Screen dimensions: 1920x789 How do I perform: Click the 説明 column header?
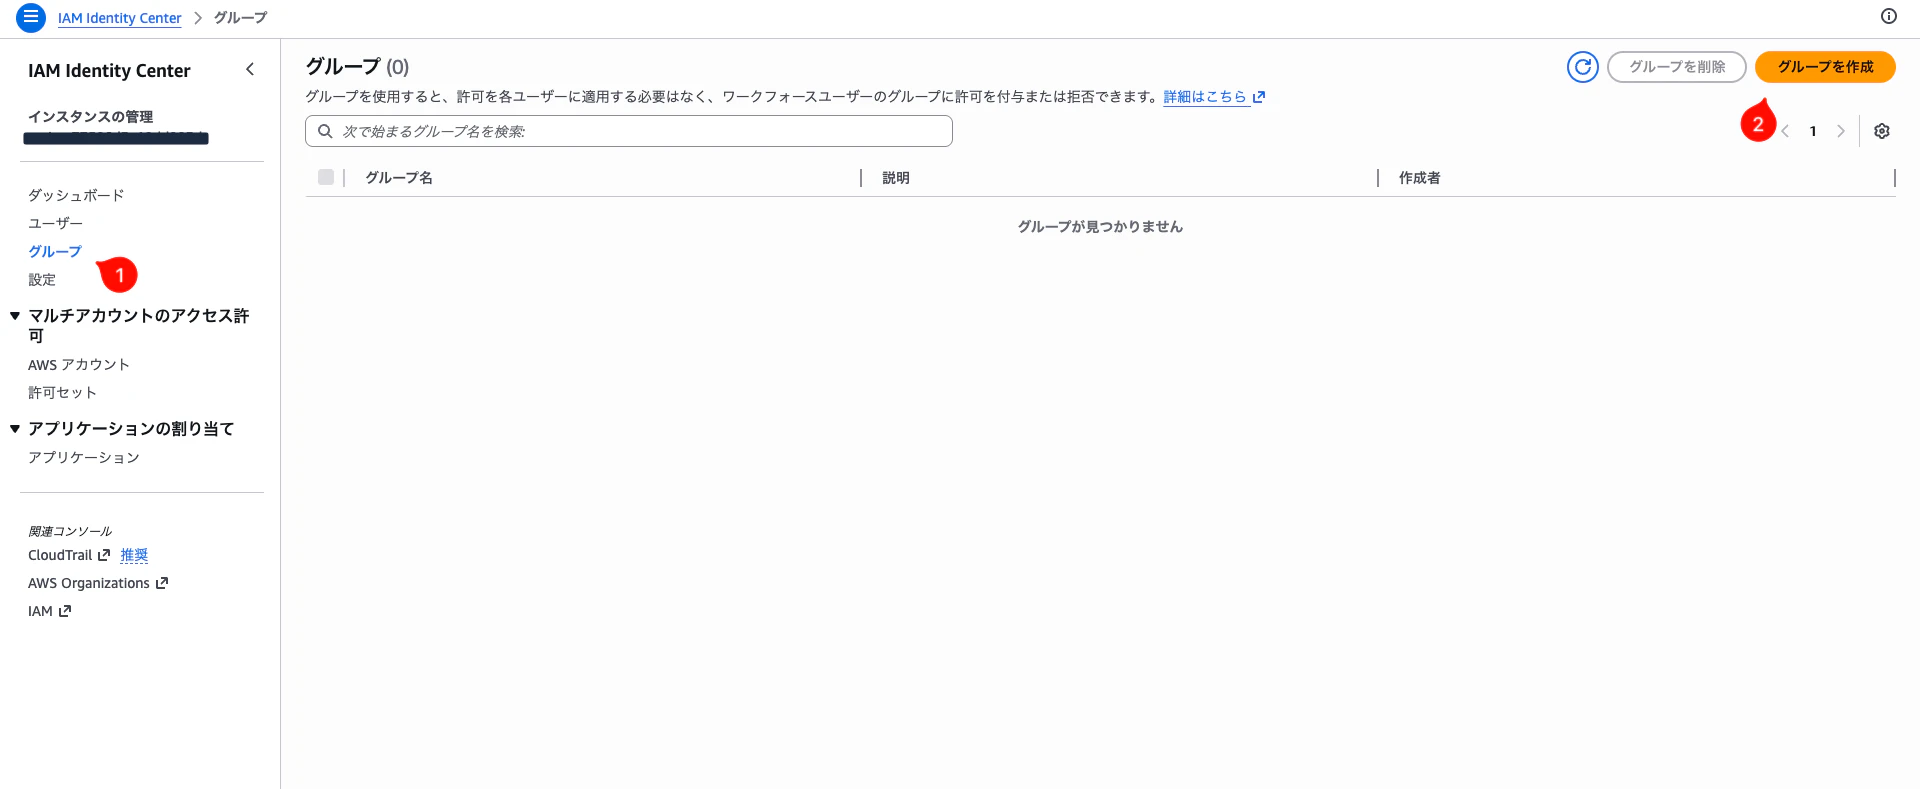896,177
